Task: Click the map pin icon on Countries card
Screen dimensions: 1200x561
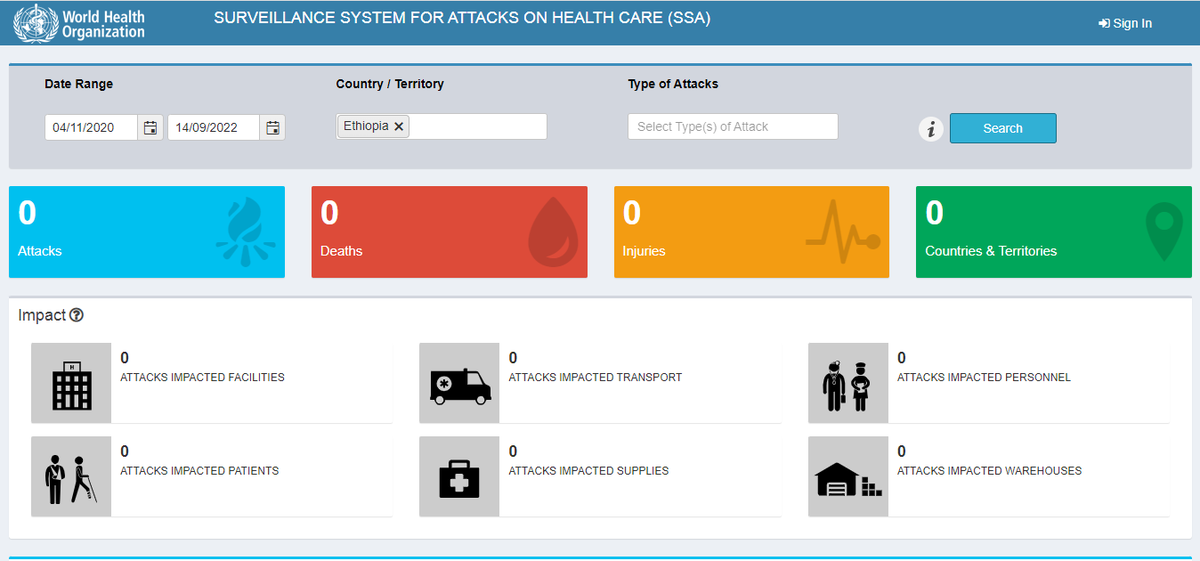Action: pos(1162,232)
